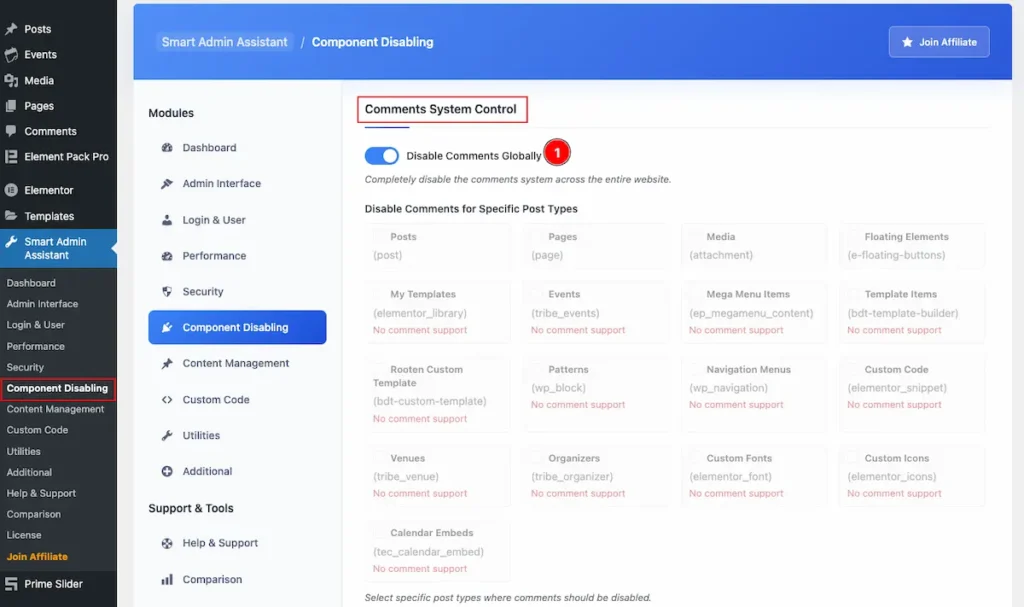Screen dimensions: 1024x607
Task: Open Comparison in WordPress submenu
Action: tap(34, 514)
